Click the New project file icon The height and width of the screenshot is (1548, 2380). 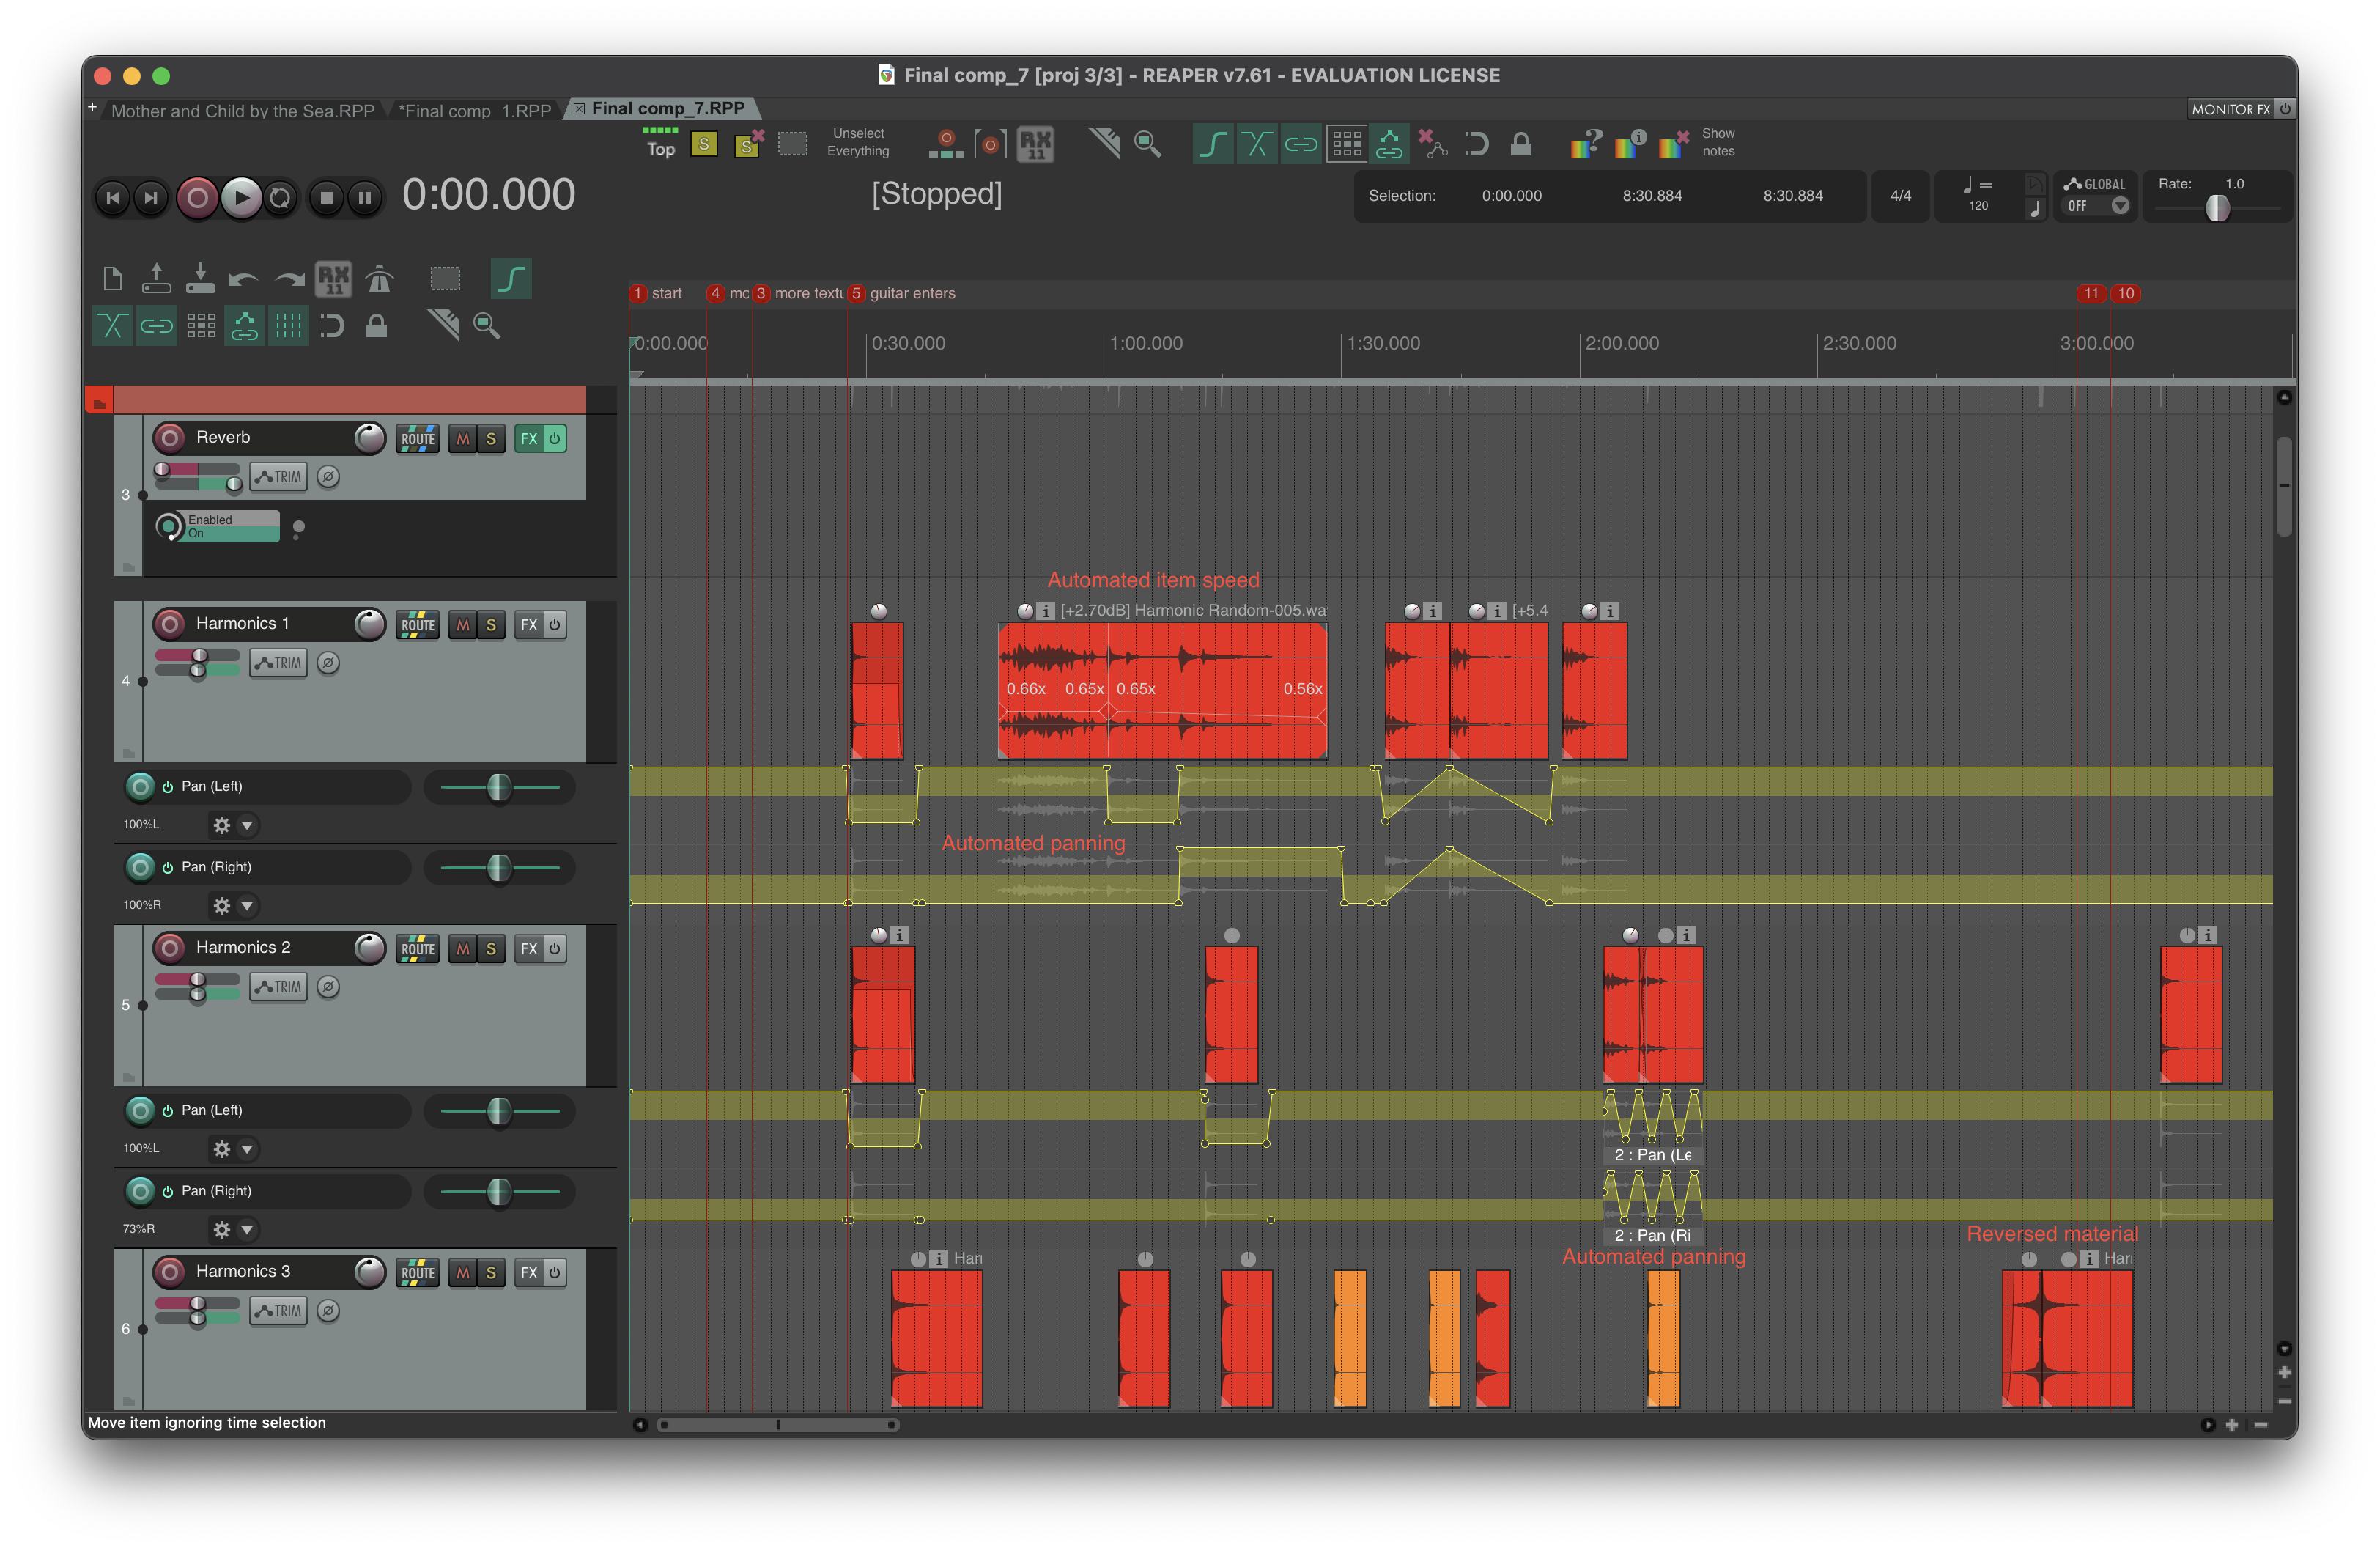[113, 278]
